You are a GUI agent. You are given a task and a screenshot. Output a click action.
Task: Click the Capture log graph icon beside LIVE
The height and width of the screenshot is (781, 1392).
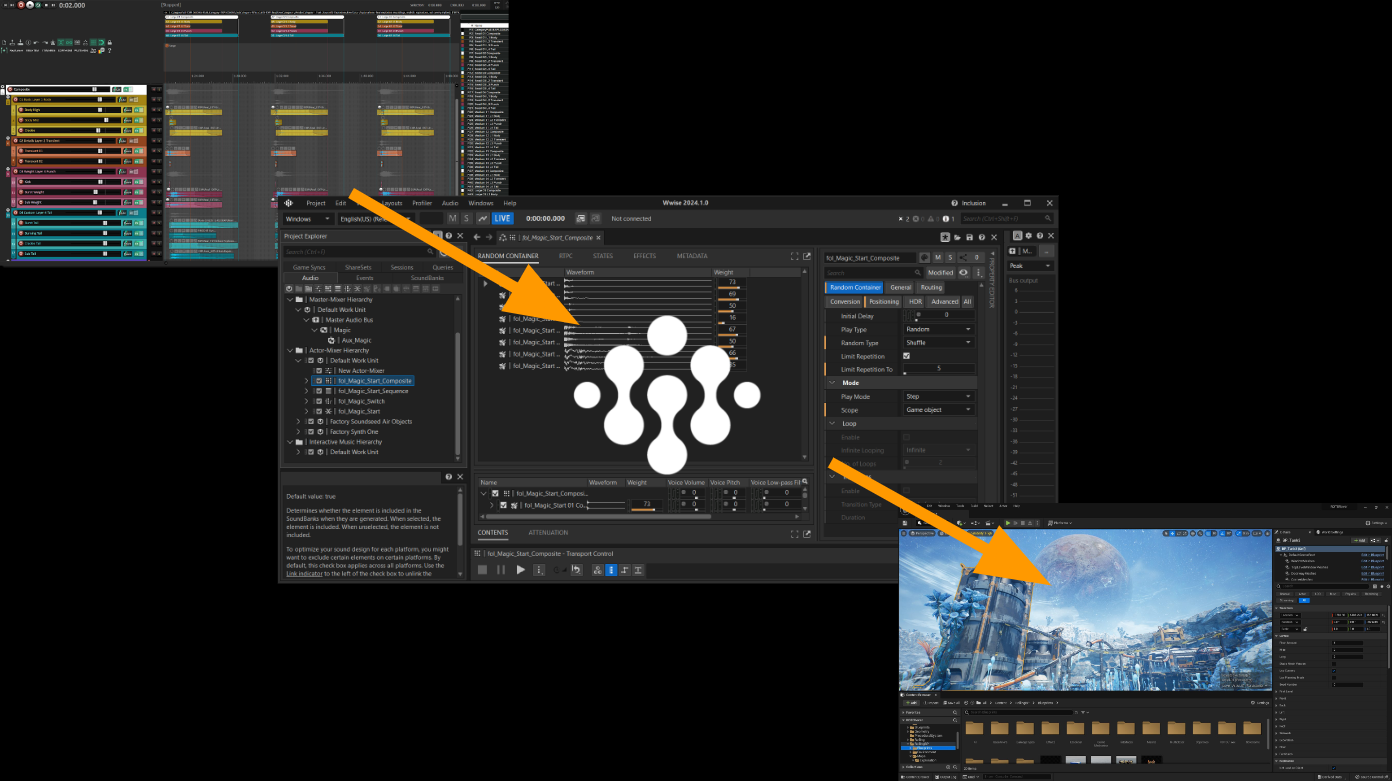tap(483, 218)
